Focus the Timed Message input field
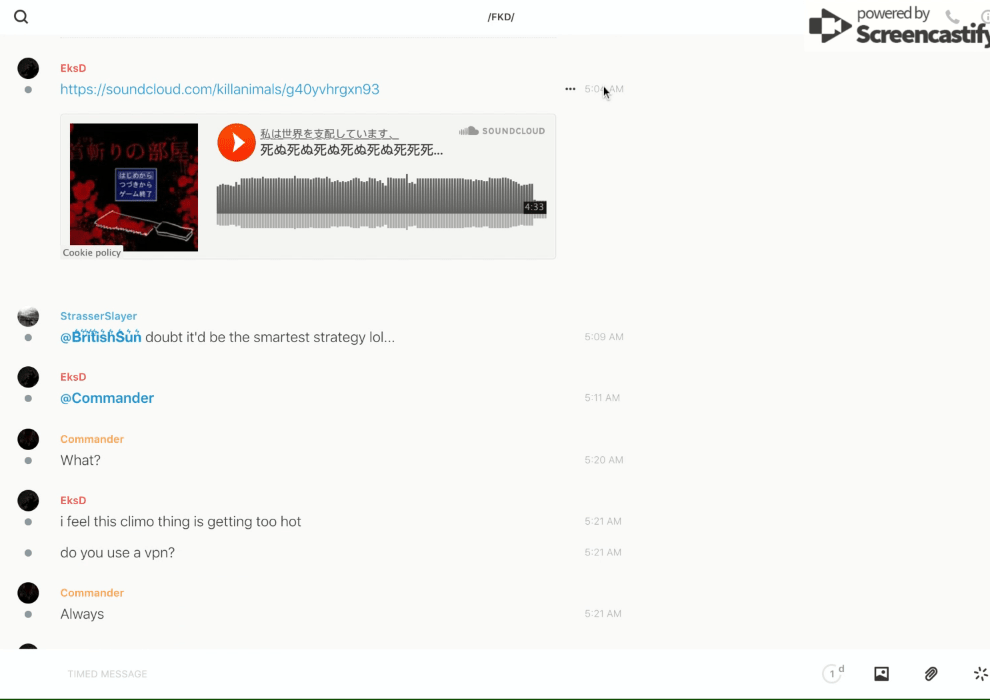The width and height of the screenshot is (990, 700). pyautogui.click(x=400, y=674)
